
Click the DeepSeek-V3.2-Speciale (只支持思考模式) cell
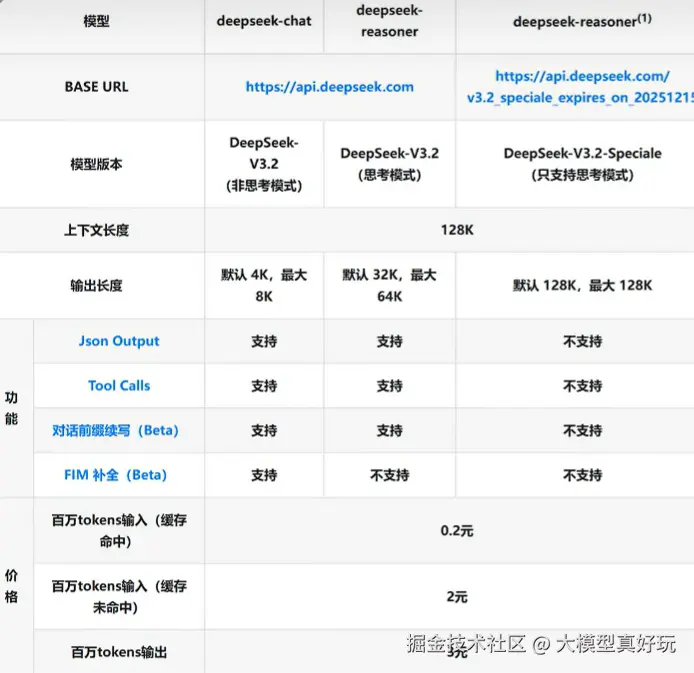tap(582, 164)
